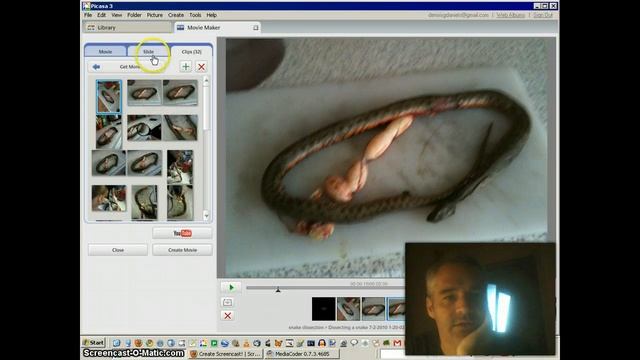Viewport: 640px width, 360px height.
Task: Select the third clip thumbnail in the top row
Action: click(180, 93)
